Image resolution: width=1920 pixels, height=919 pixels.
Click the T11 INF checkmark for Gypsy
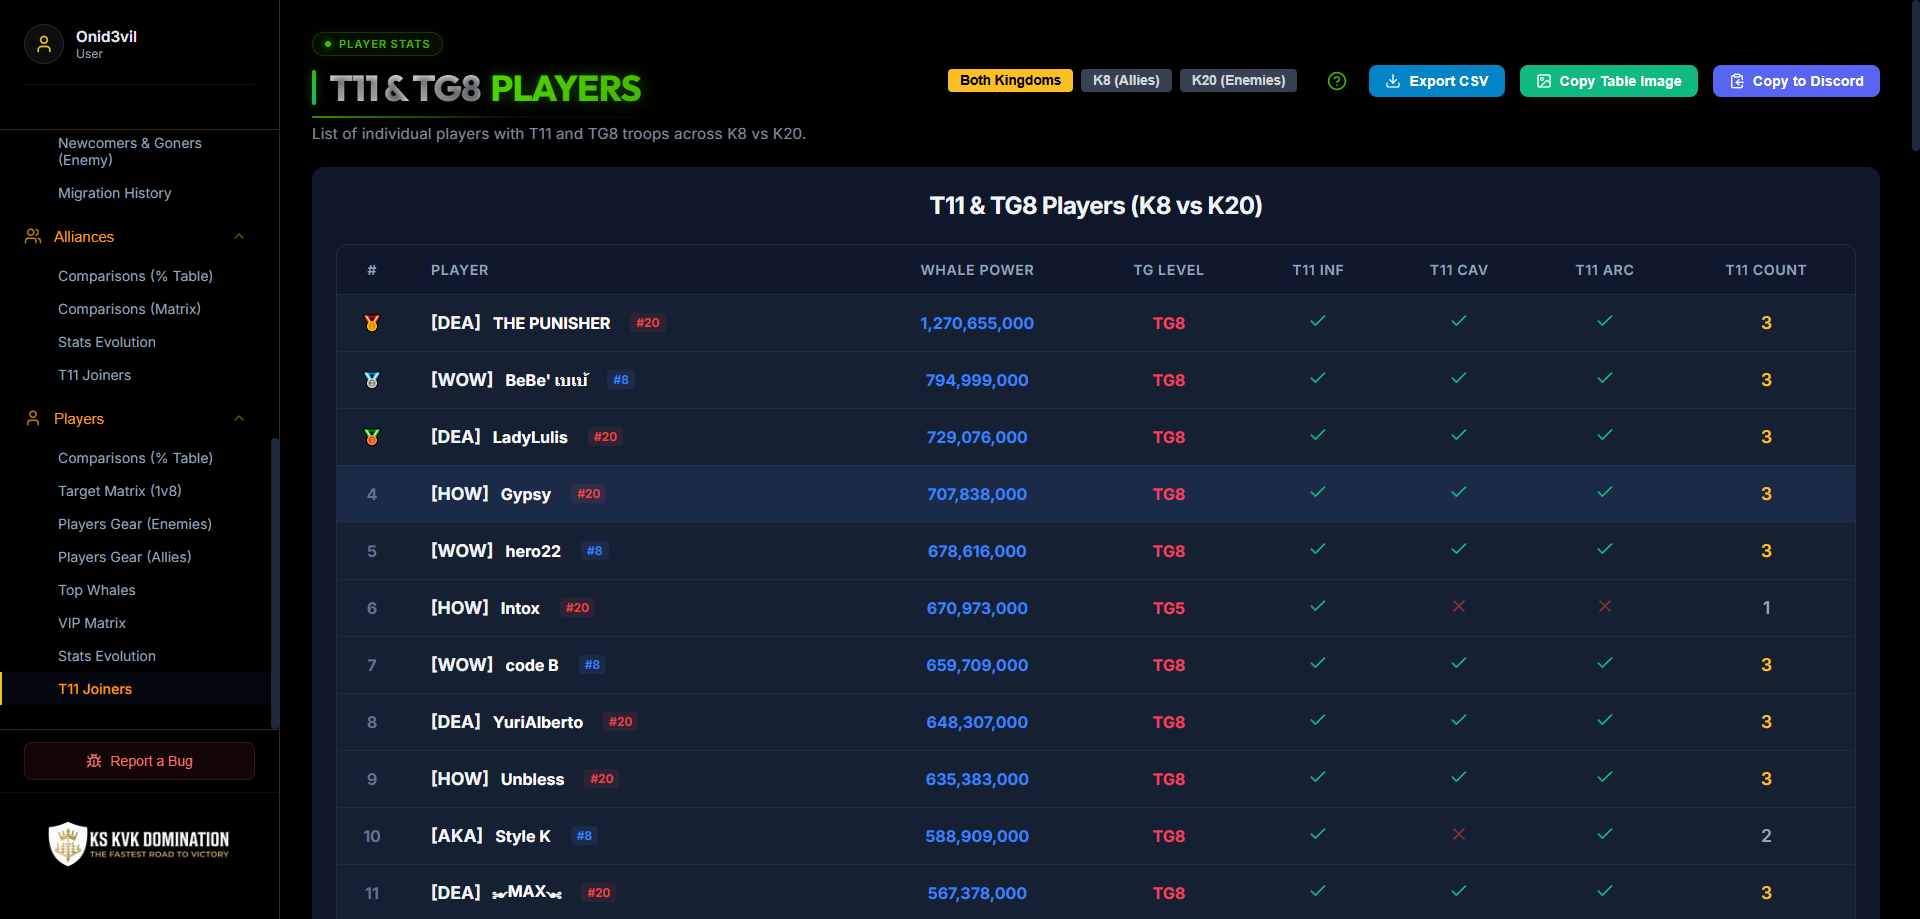[1318, 492]
